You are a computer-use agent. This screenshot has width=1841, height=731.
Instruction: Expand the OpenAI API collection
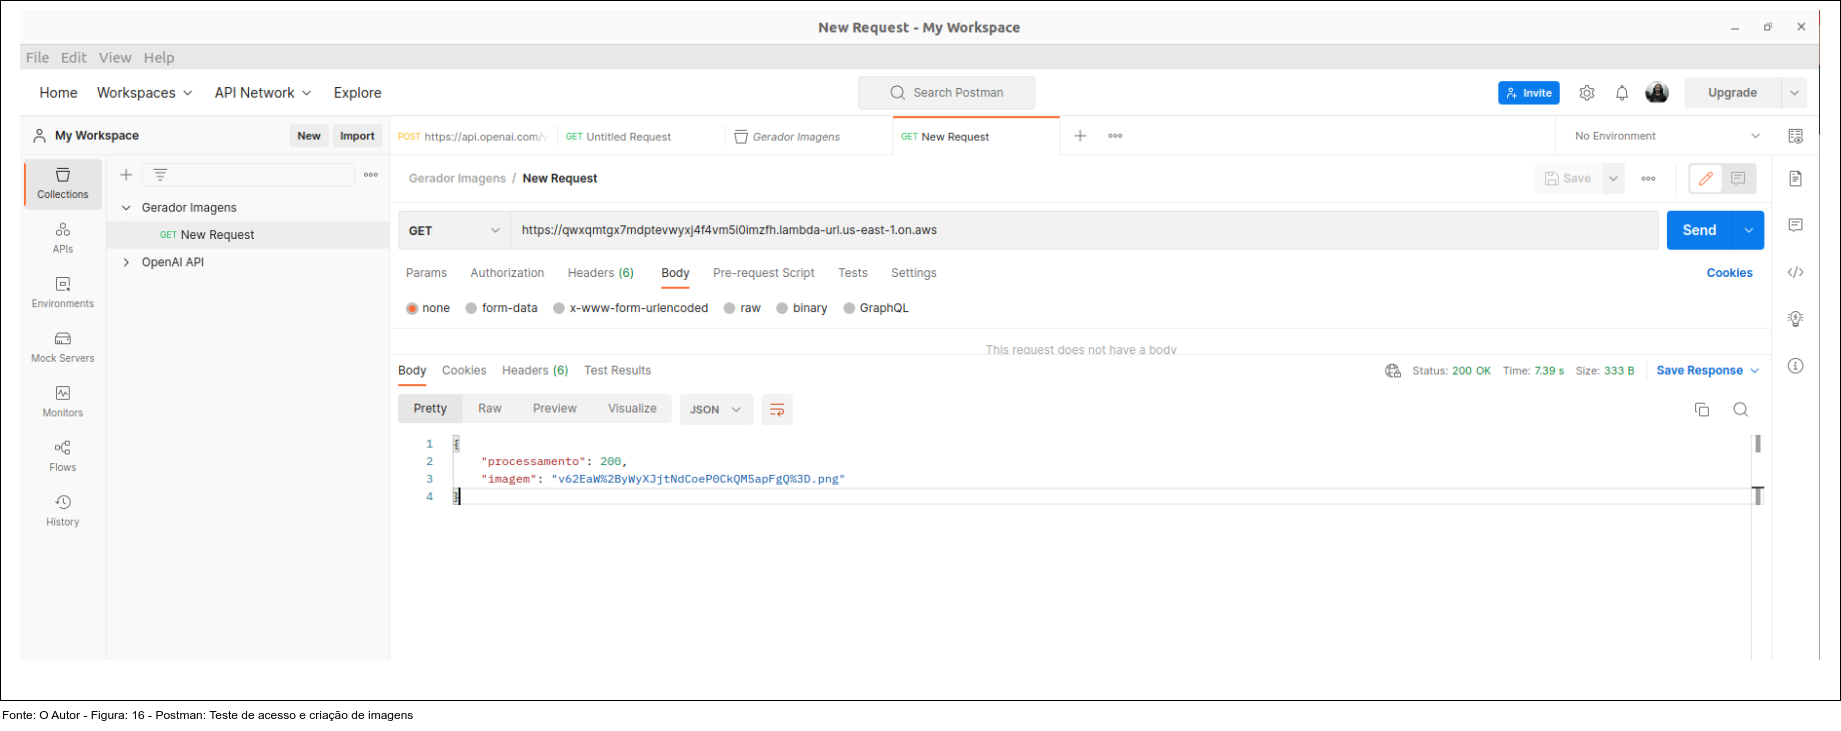click(x=126, y=262)
